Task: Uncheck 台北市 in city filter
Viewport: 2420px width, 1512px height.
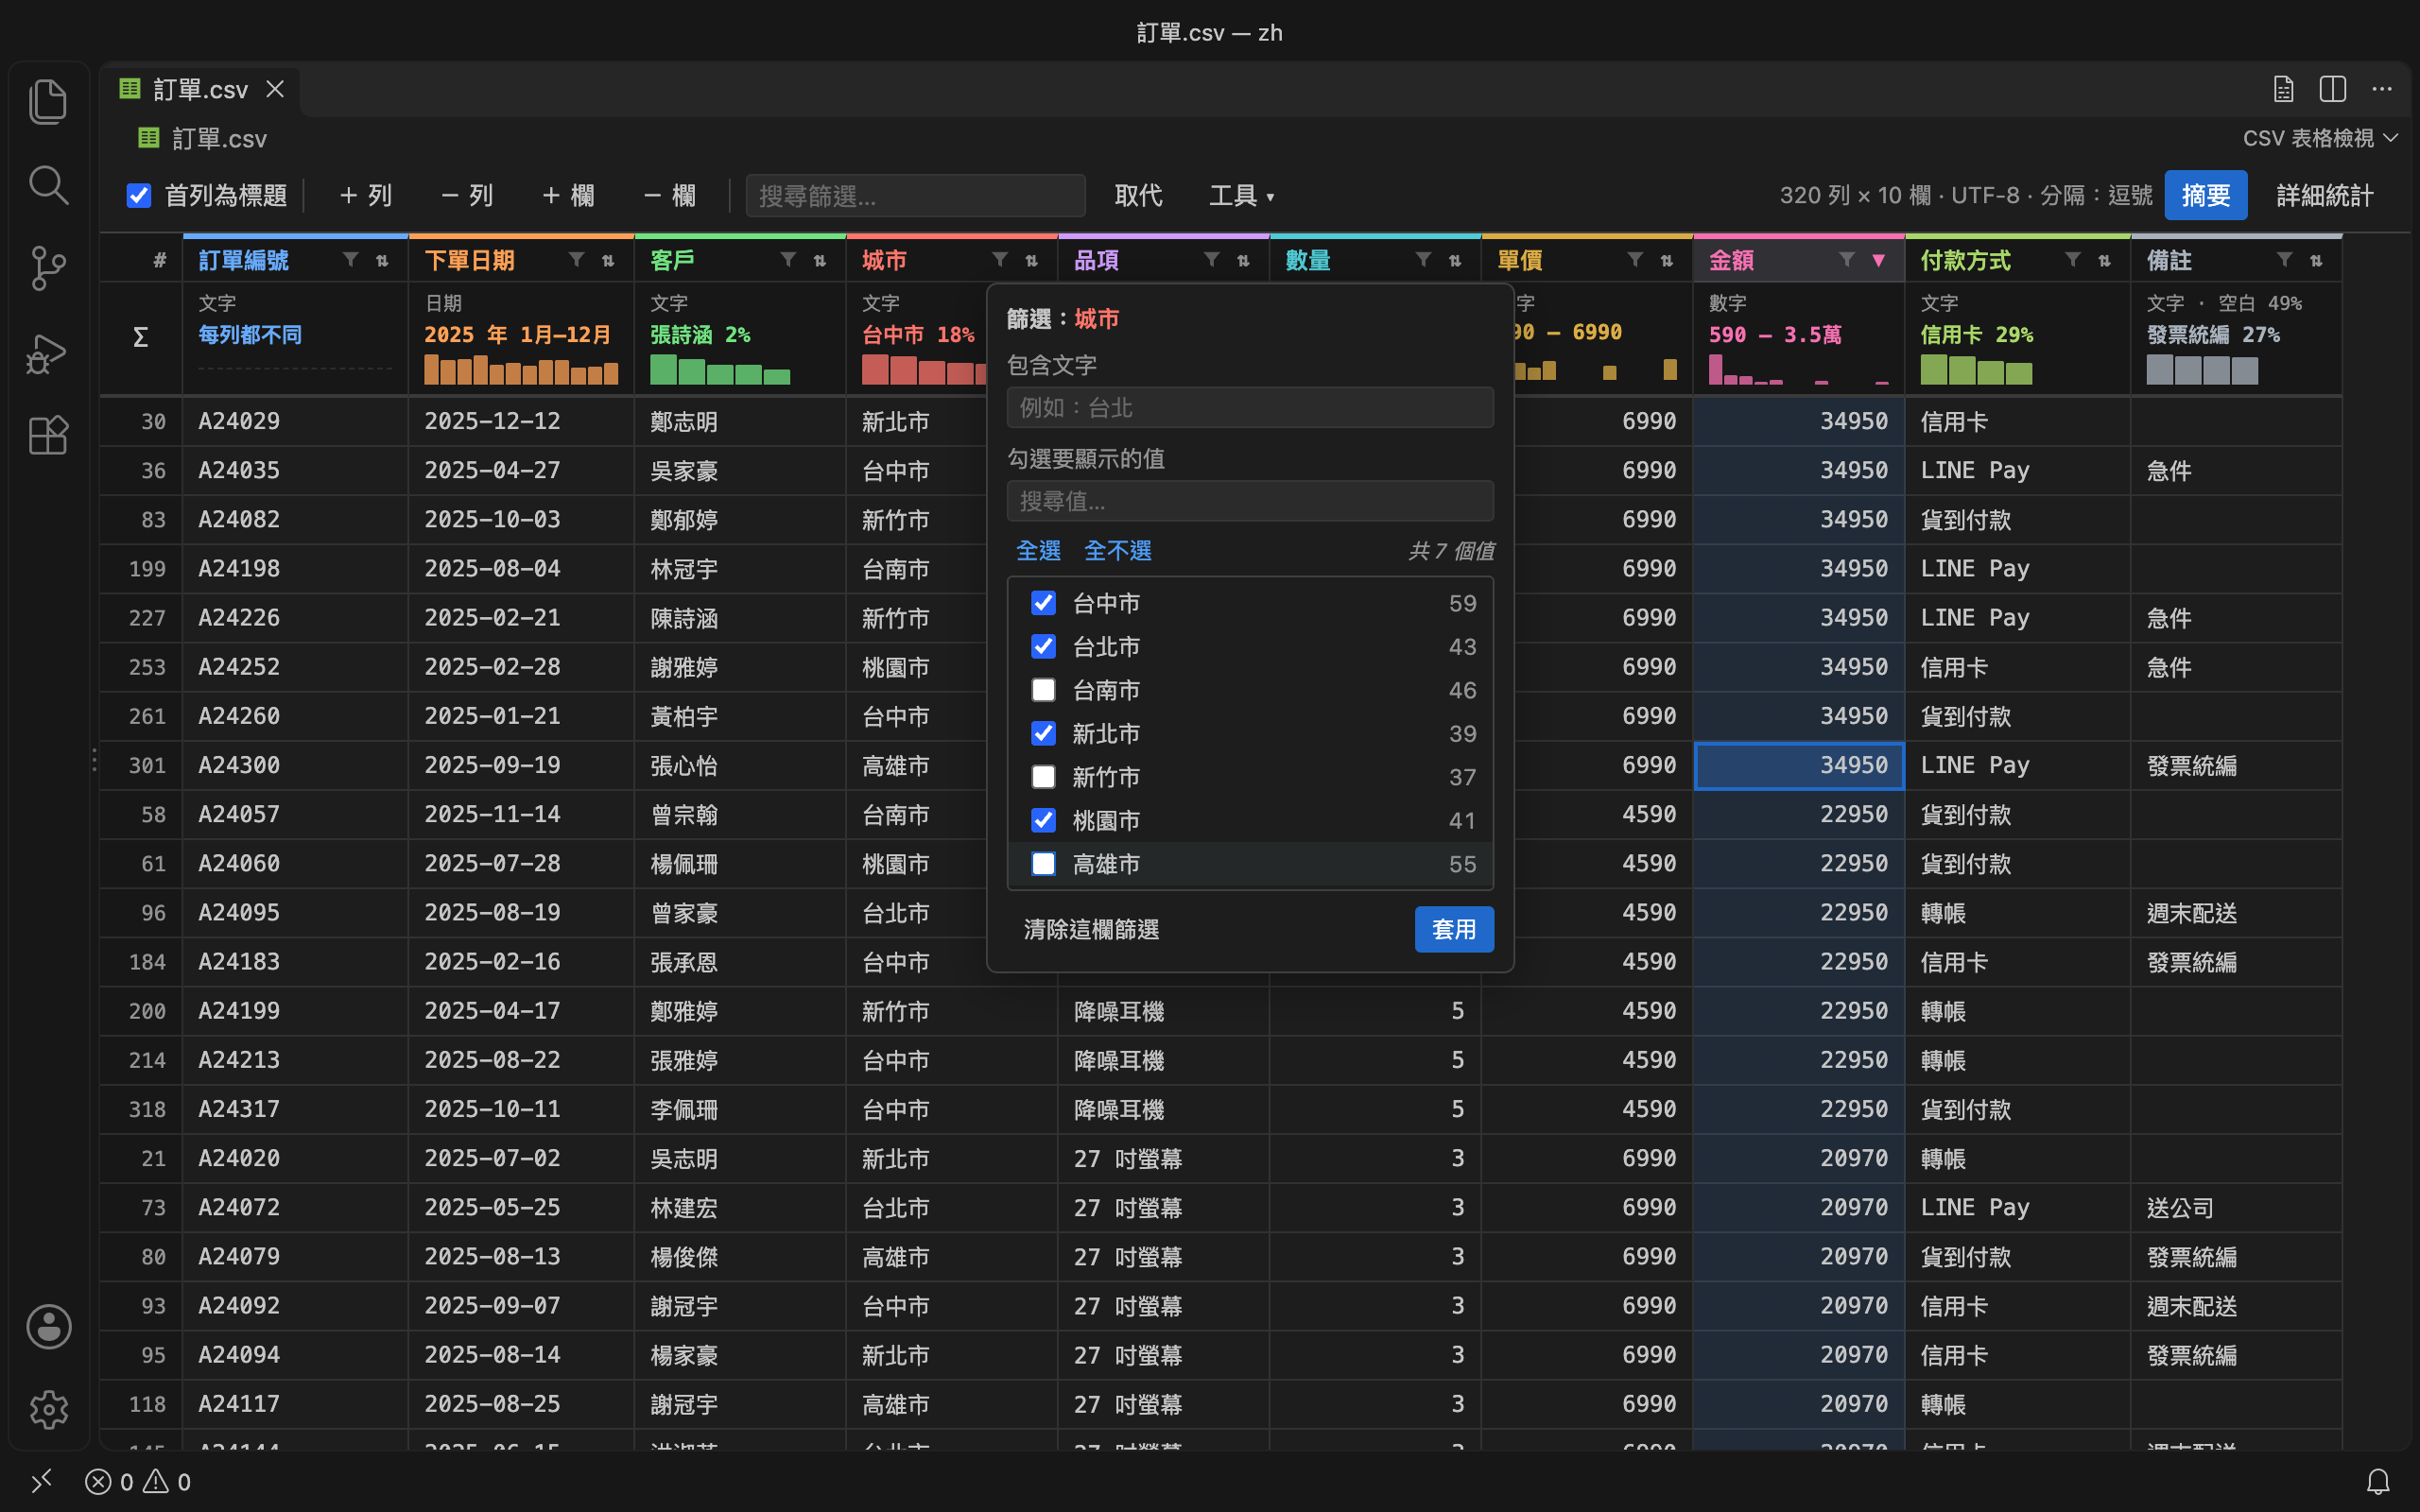Action: [1043, 646]
